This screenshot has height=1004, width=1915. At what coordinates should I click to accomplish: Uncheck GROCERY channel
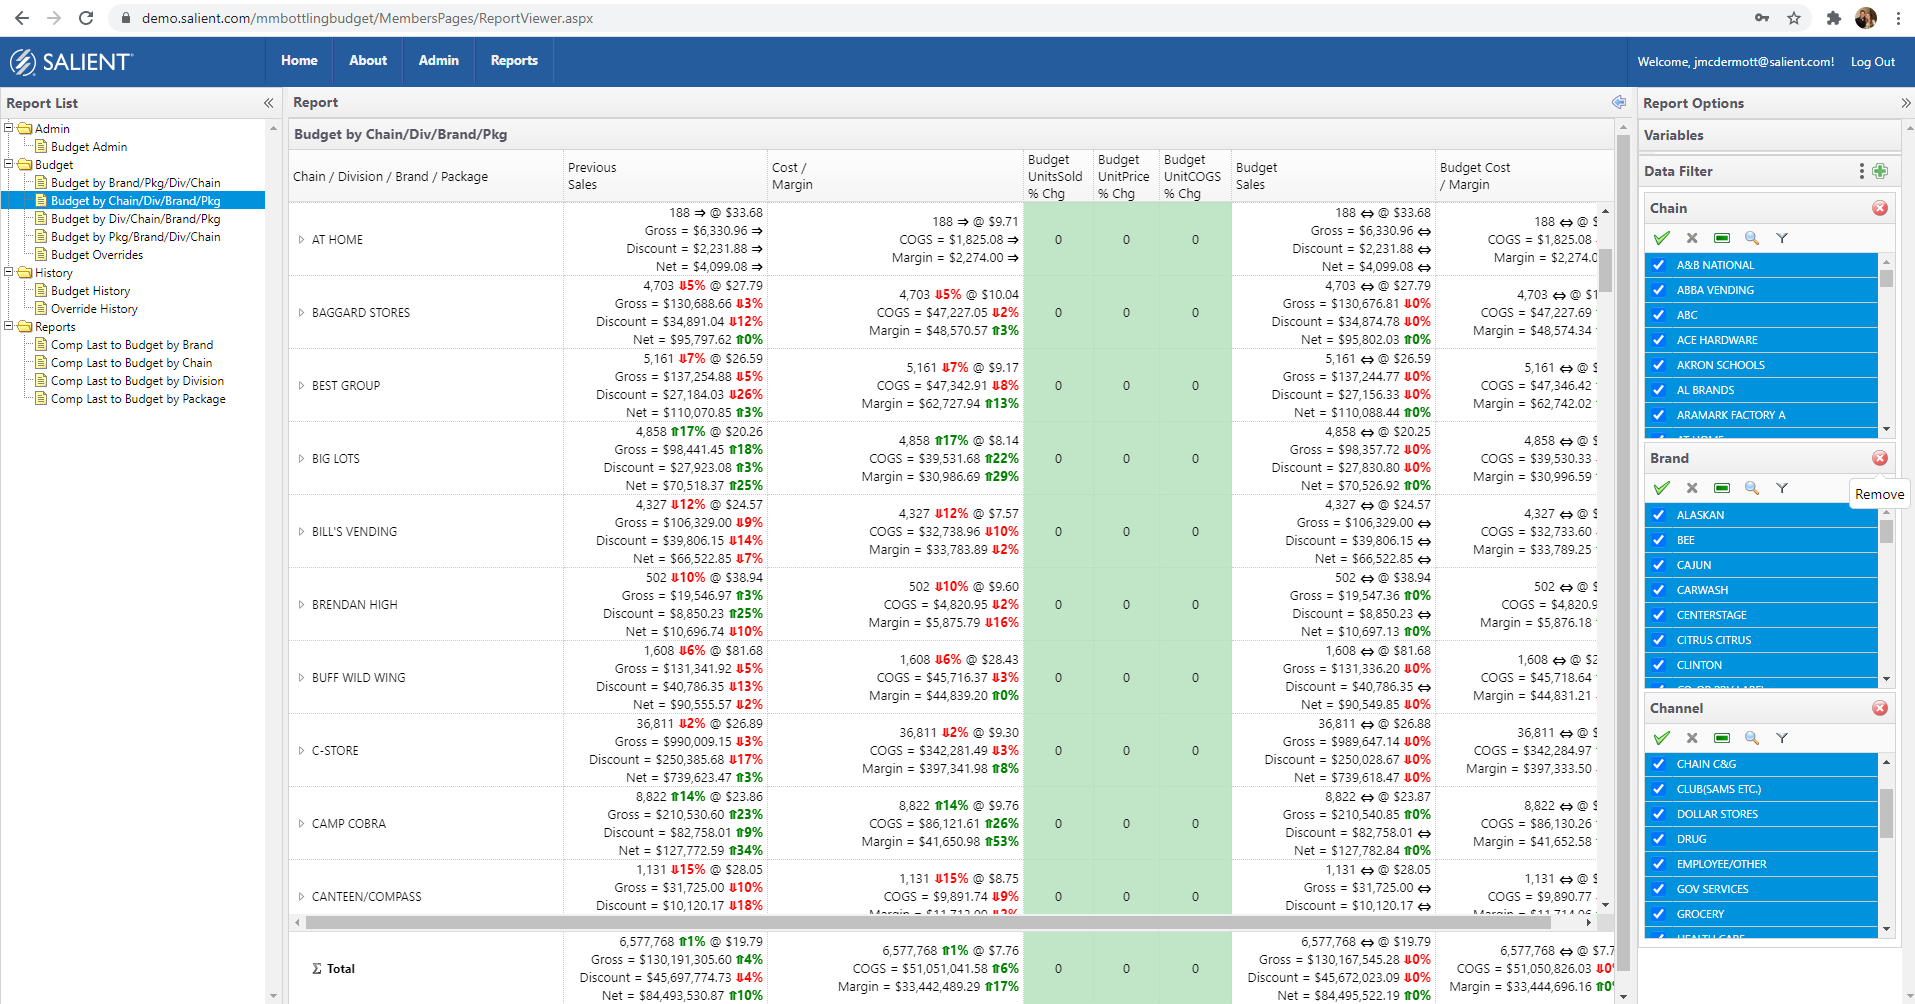pyautogui.click(x=1659, y=914)
